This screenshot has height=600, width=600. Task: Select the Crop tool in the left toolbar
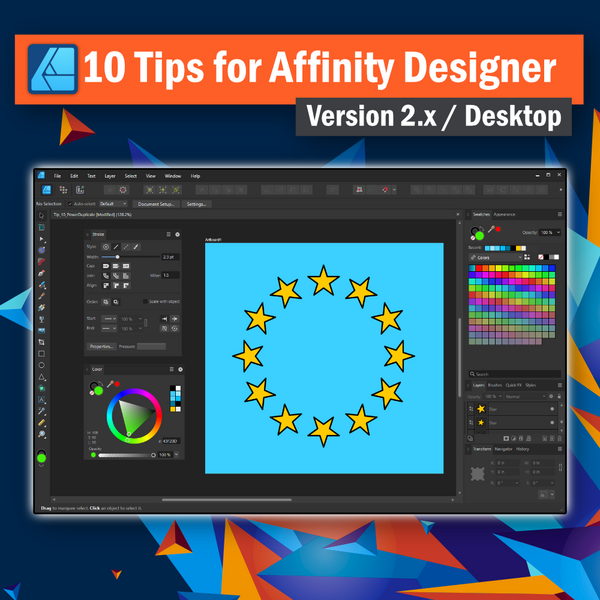point(41,342)
